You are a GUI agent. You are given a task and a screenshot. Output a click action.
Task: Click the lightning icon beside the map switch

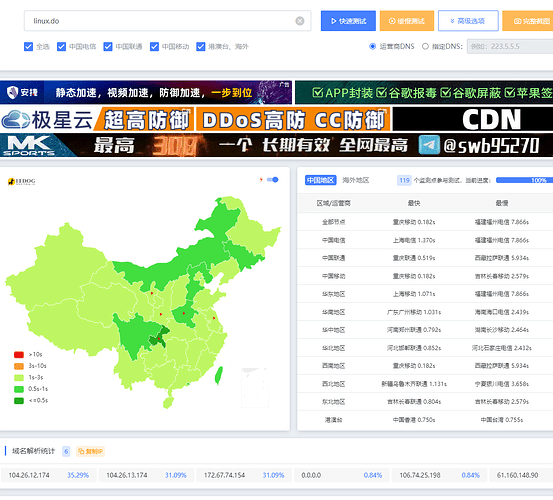tap(261, 180)
